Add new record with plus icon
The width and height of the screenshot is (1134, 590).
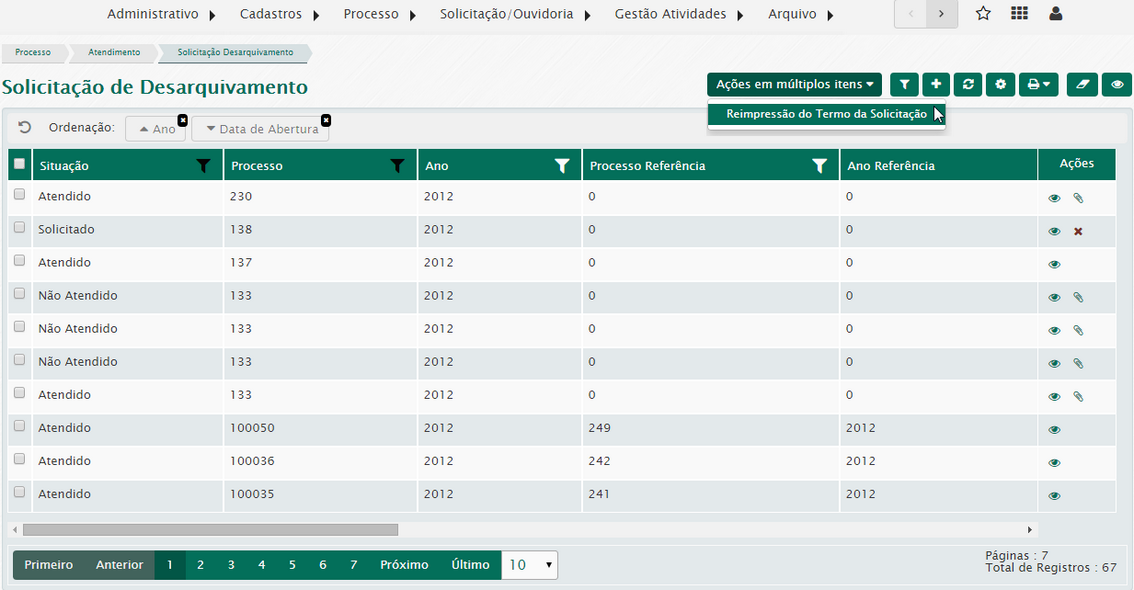pos(936,85)
